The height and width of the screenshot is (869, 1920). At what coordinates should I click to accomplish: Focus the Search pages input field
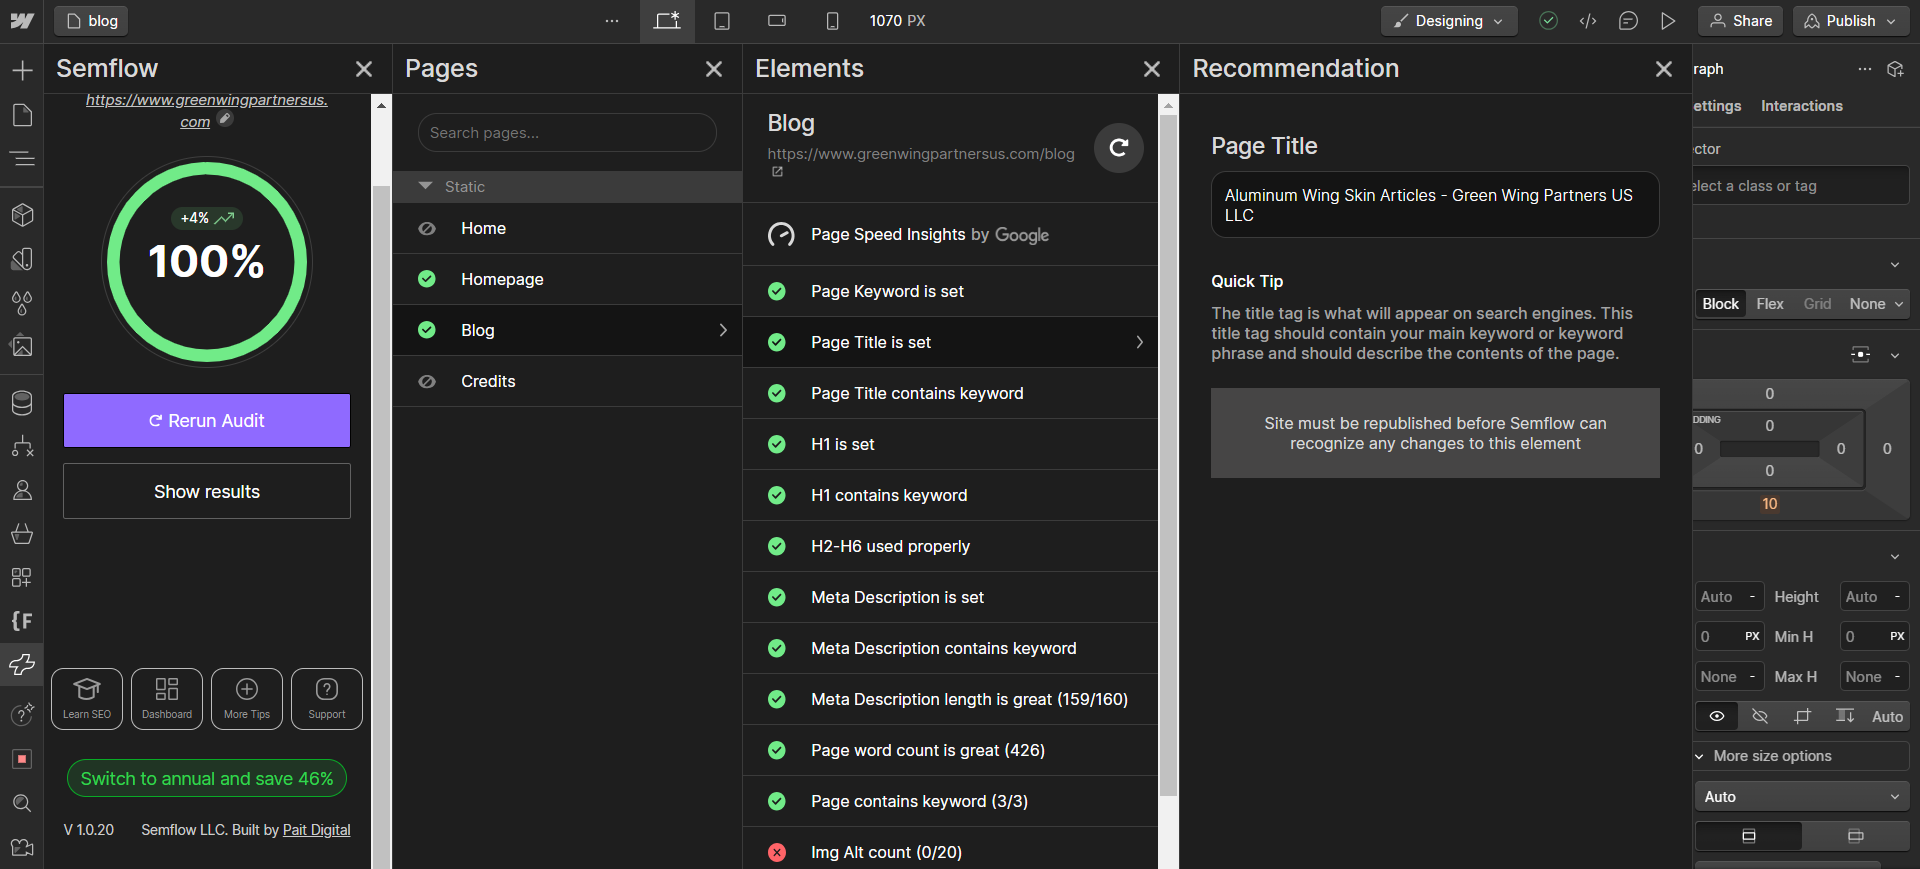(567, 133)
